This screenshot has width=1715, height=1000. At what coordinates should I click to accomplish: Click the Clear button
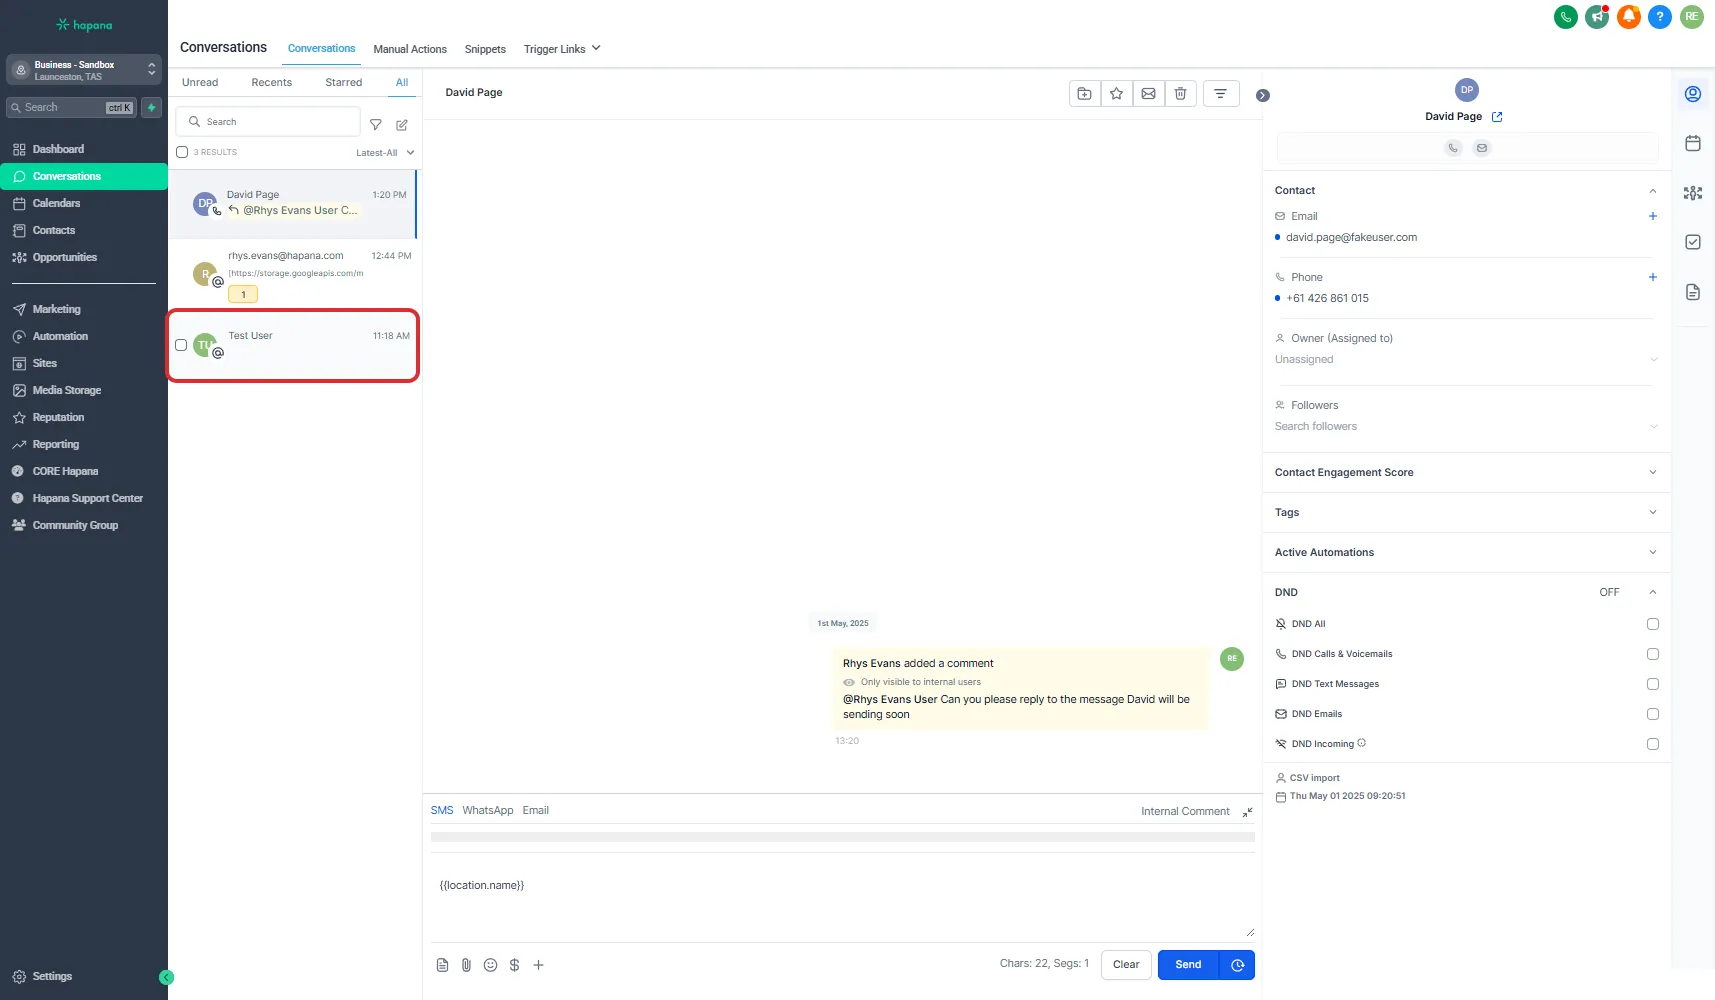(1126, 965)
